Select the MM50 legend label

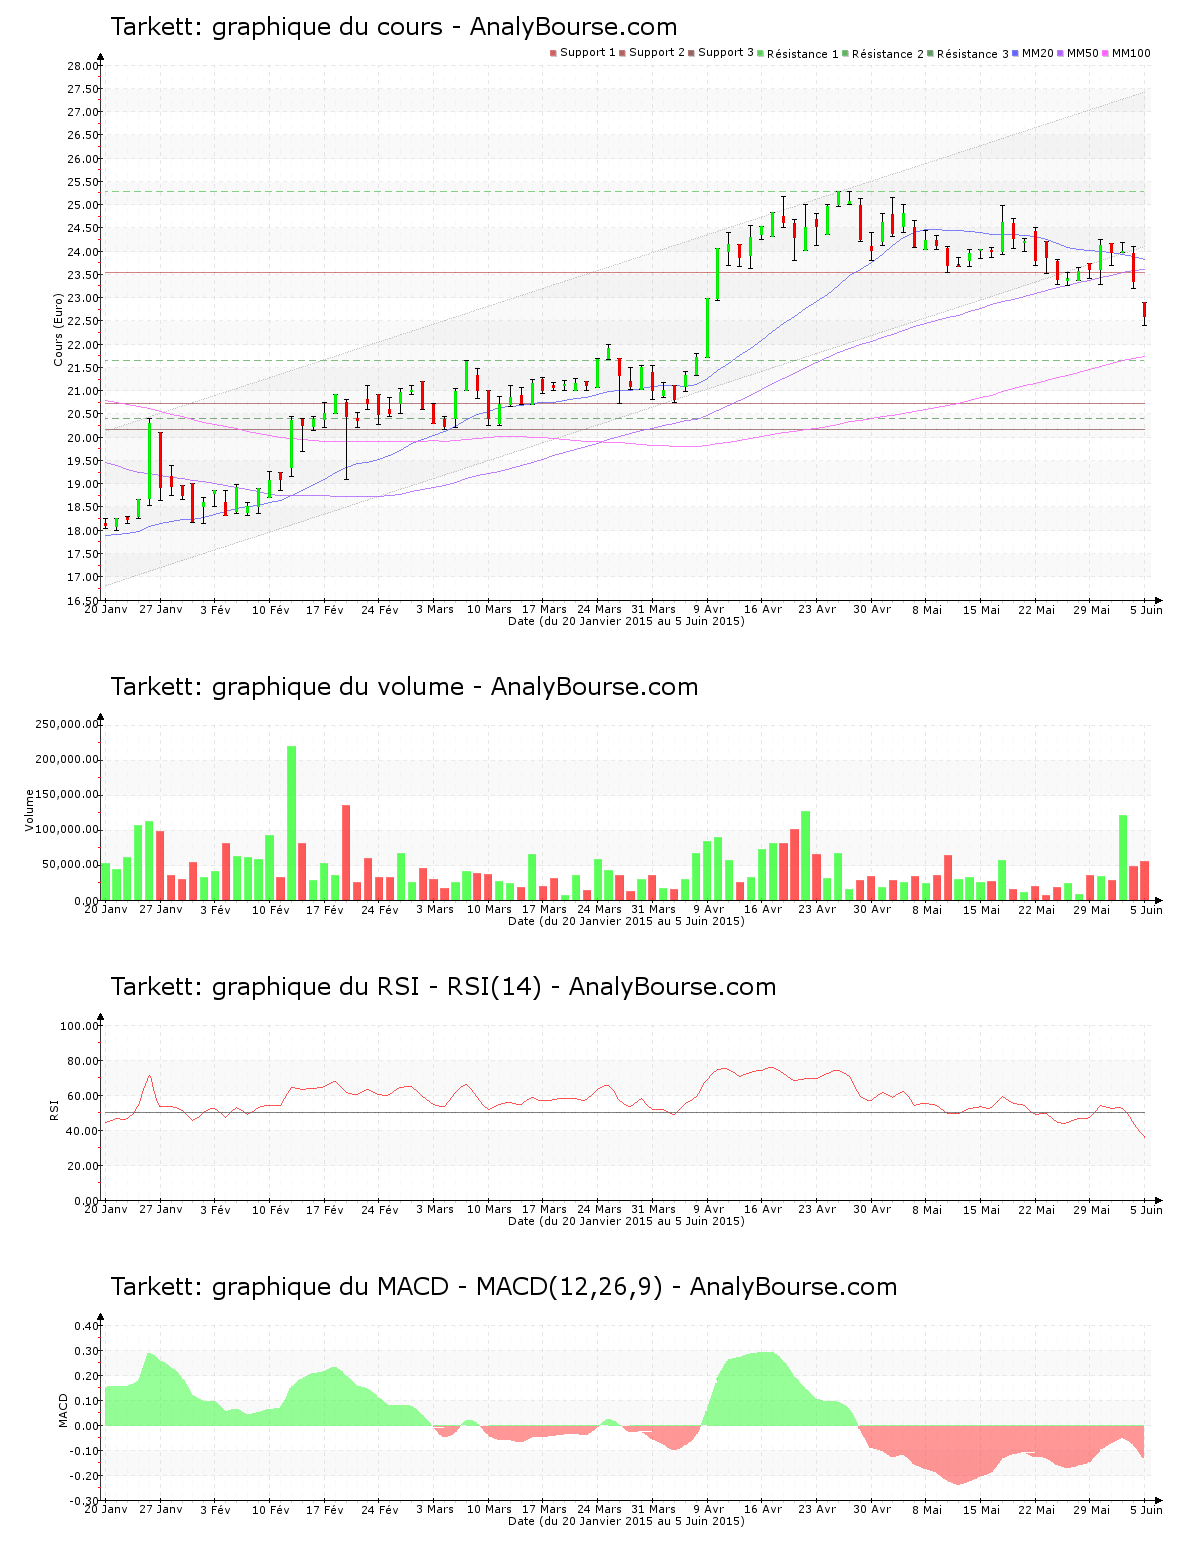(1082, 53)
